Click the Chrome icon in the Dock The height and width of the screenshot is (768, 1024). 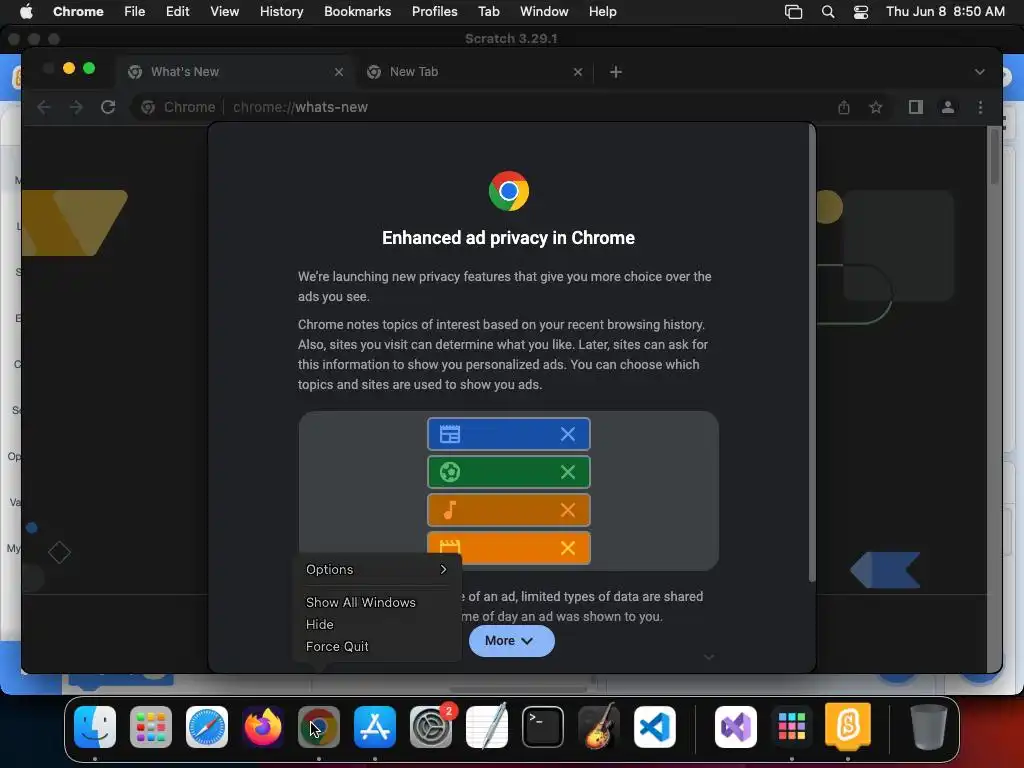pyautogui.click(x=319, y=726)
